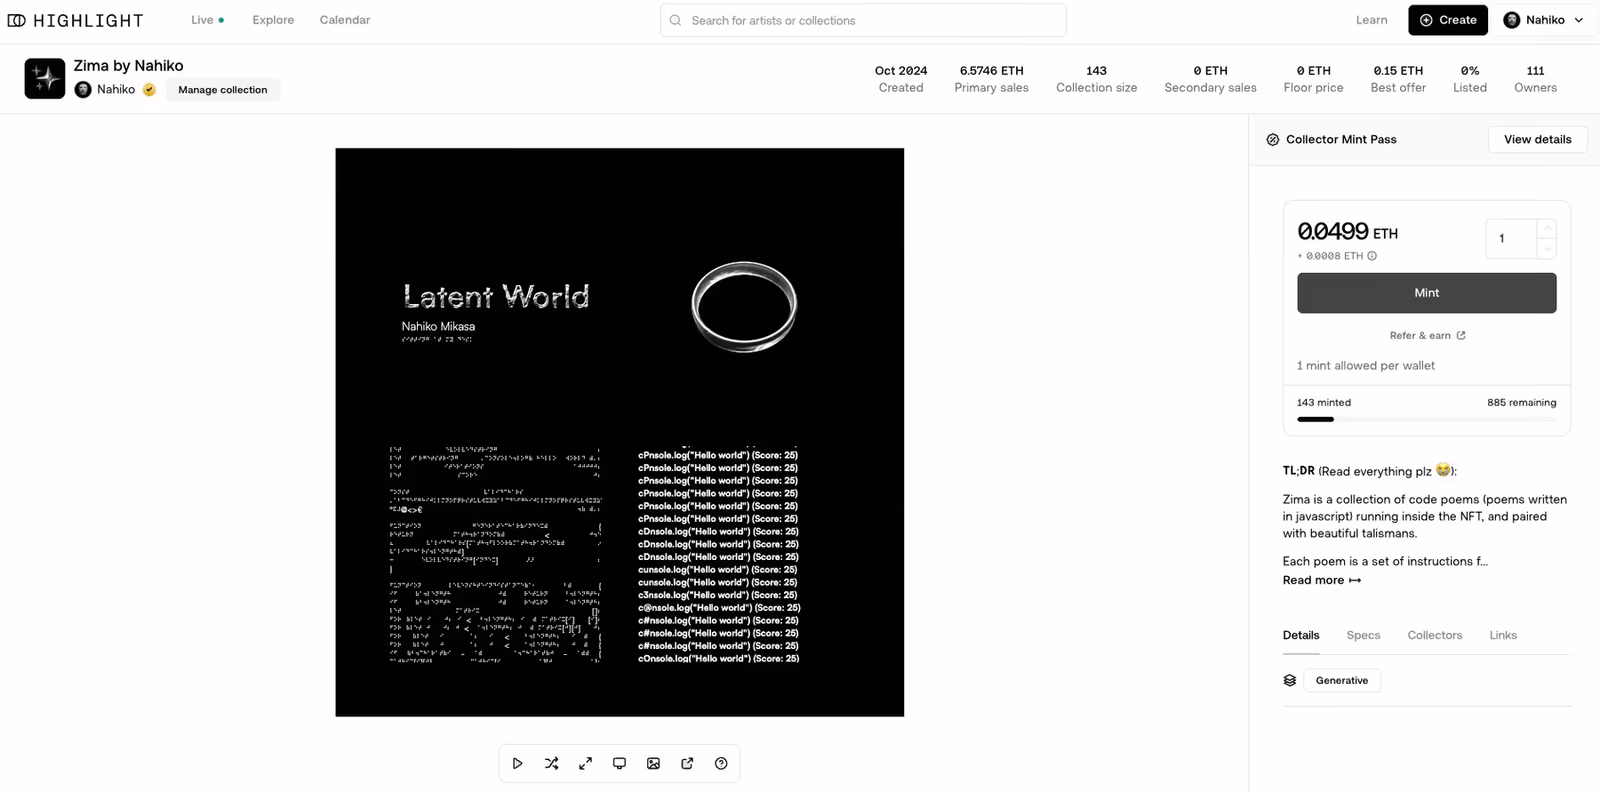
Task: Increase mint quantity with up arrow
Action: [x=1546, y=229]
